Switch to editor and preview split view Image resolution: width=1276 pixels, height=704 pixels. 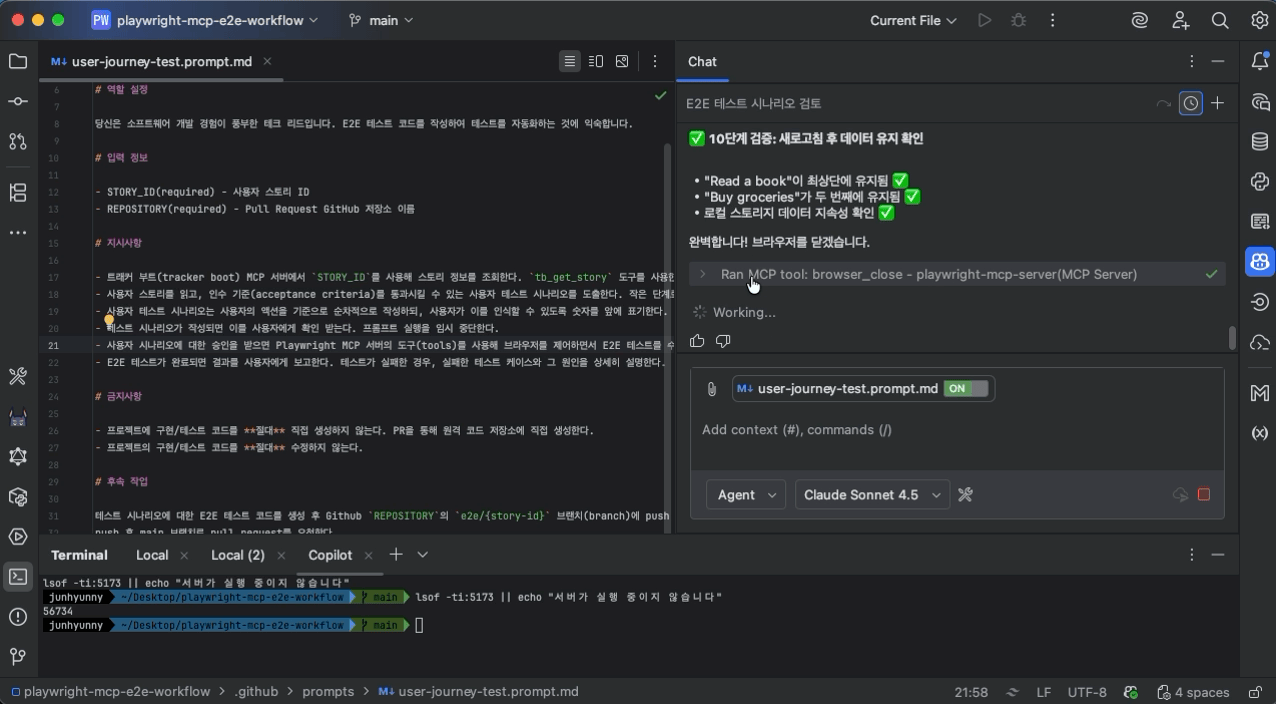point(596,61)
